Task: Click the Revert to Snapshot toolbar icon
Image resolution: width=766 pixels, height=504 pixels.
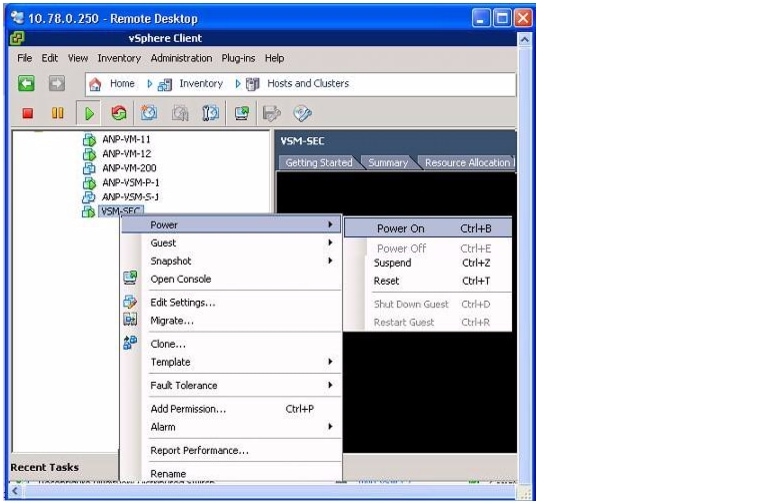Action: coord(180,113)
